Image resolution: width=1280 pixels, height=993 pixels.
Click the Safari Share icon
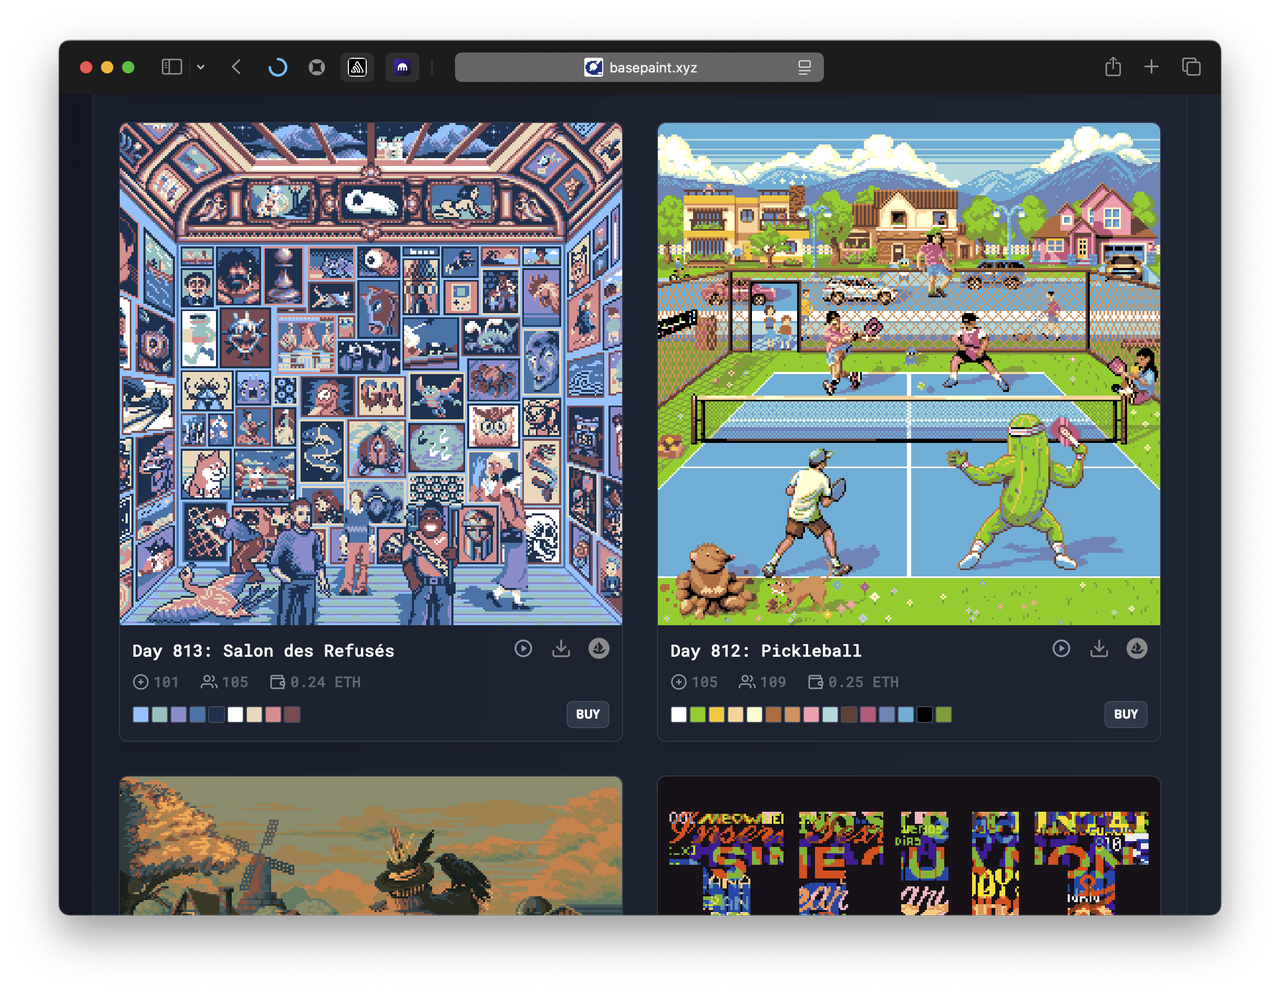(1113, 67)
